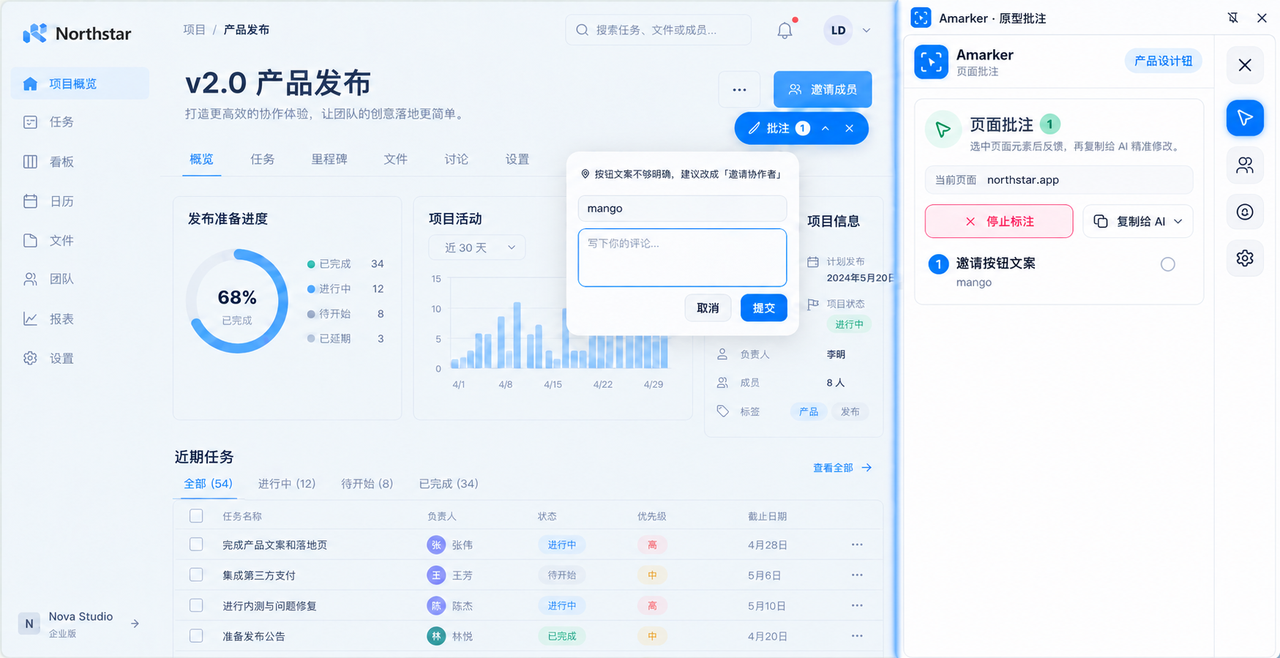Screen dimensions: 1280x658
Task: Click the 停止标注 button
Action: 999,221
